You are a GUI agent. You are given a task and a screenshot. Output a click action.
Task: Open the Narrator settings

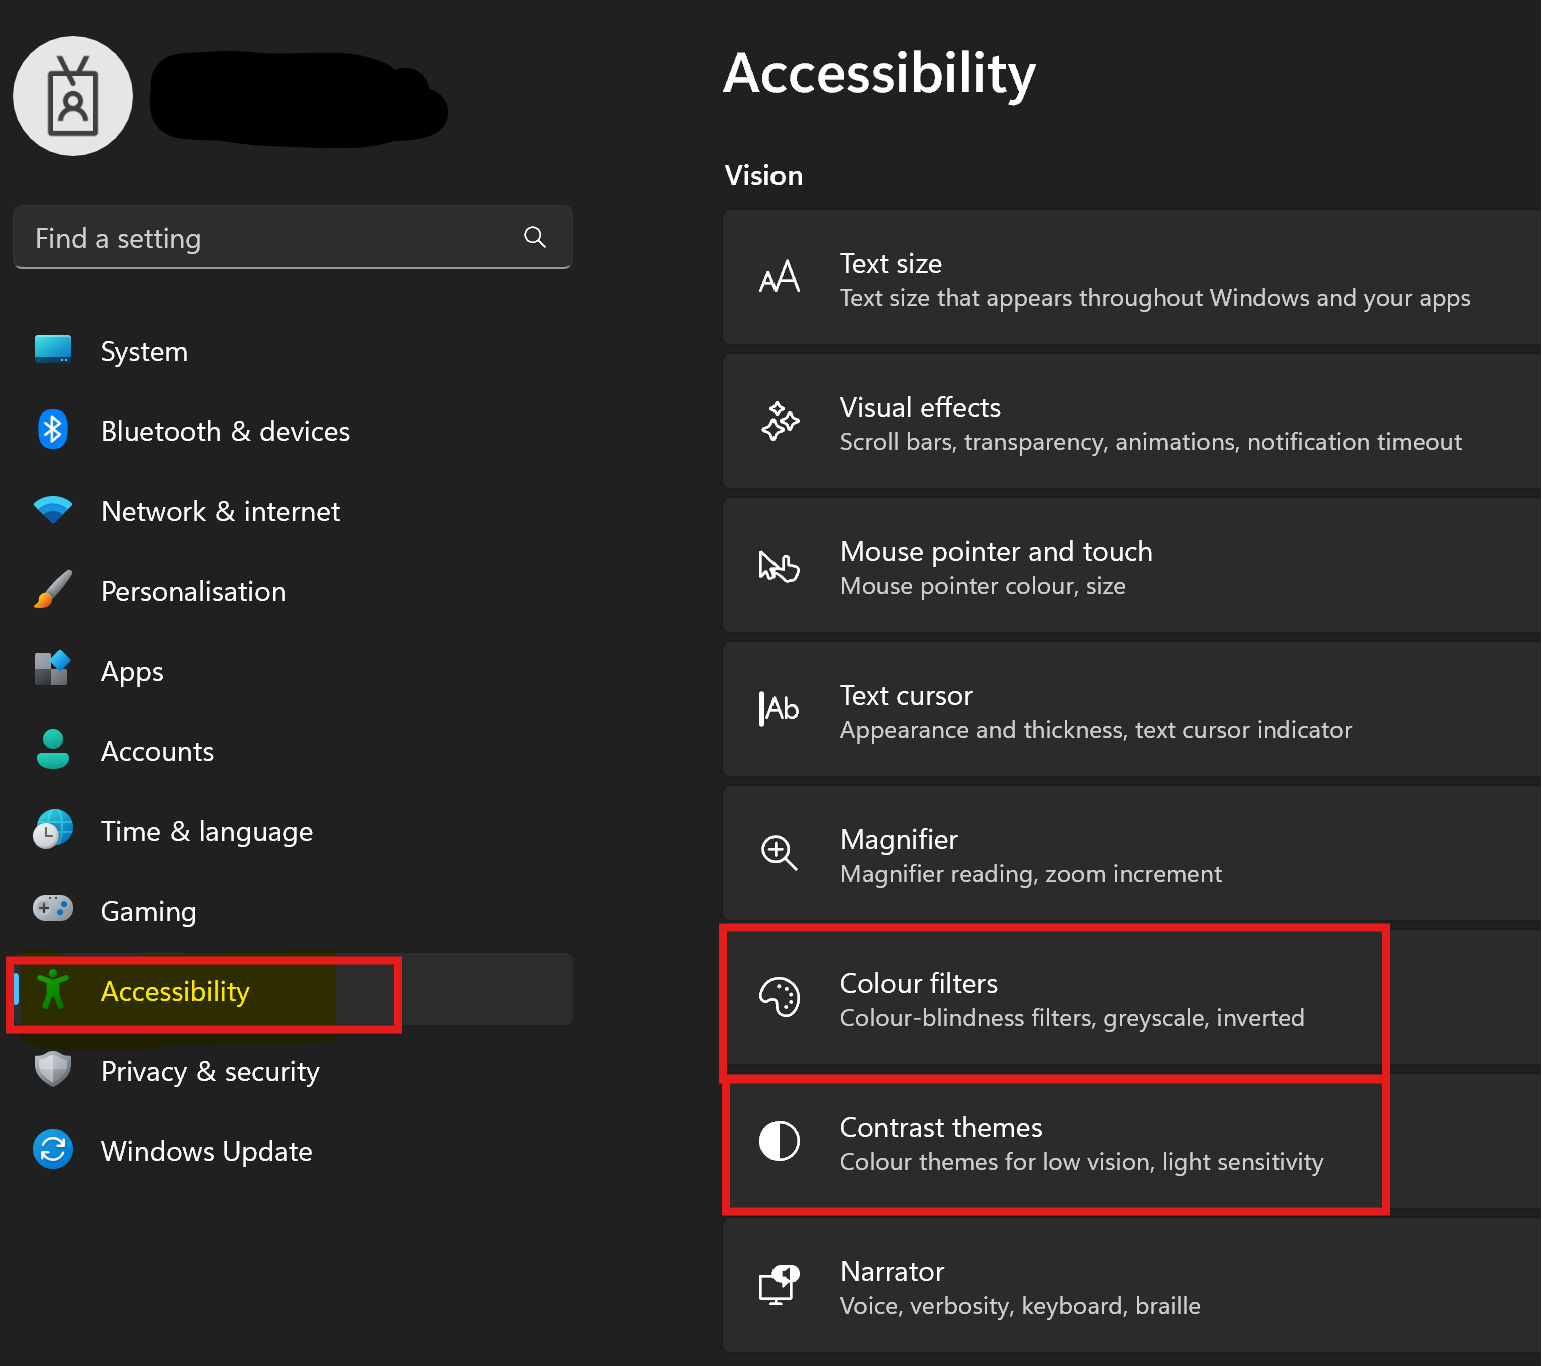coord(1130,1287)
